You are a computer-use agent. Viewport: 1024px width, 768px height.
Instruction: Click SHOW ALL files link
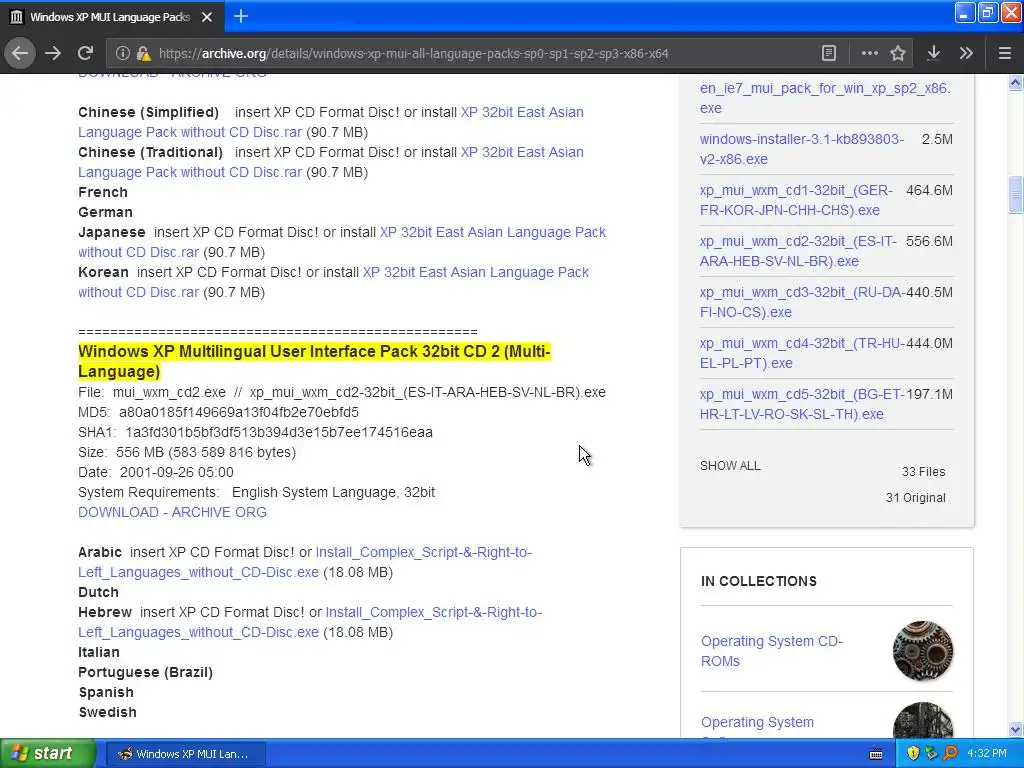(730, 466)
